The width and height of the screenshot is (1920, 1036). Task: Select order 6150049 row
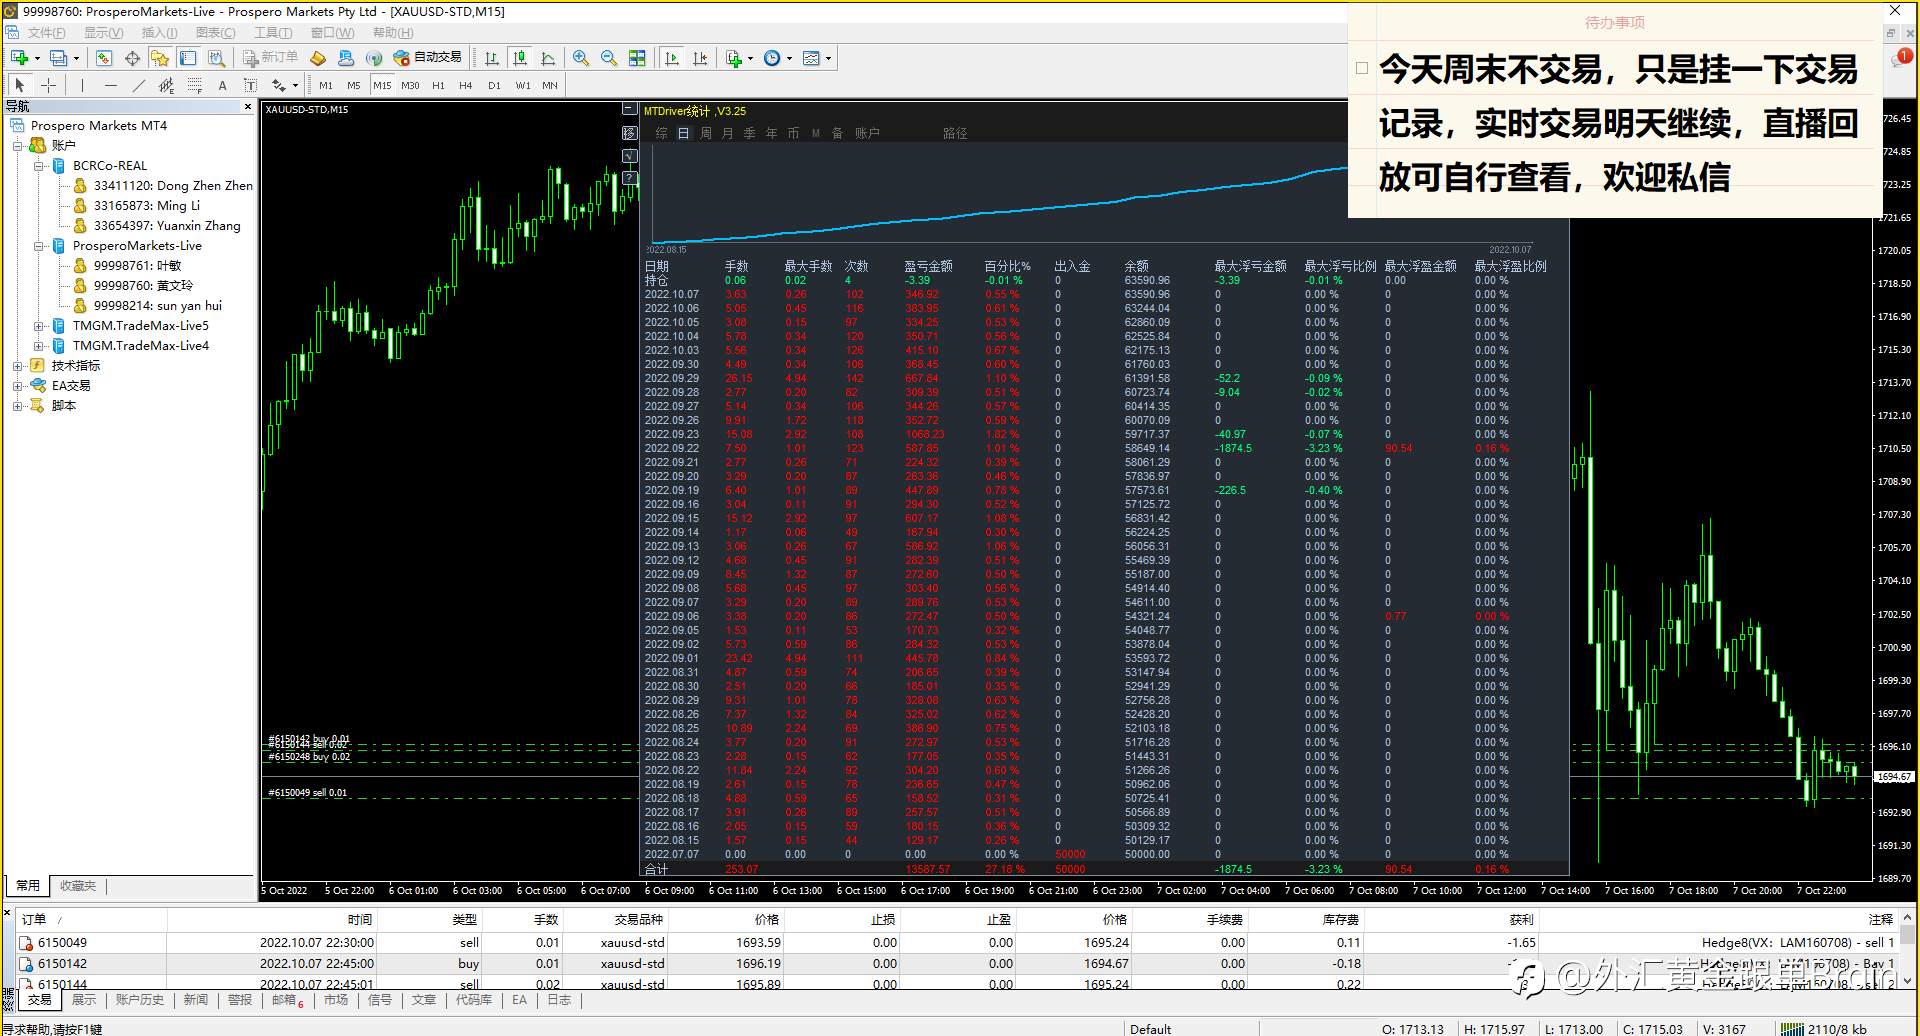[958, 942]
